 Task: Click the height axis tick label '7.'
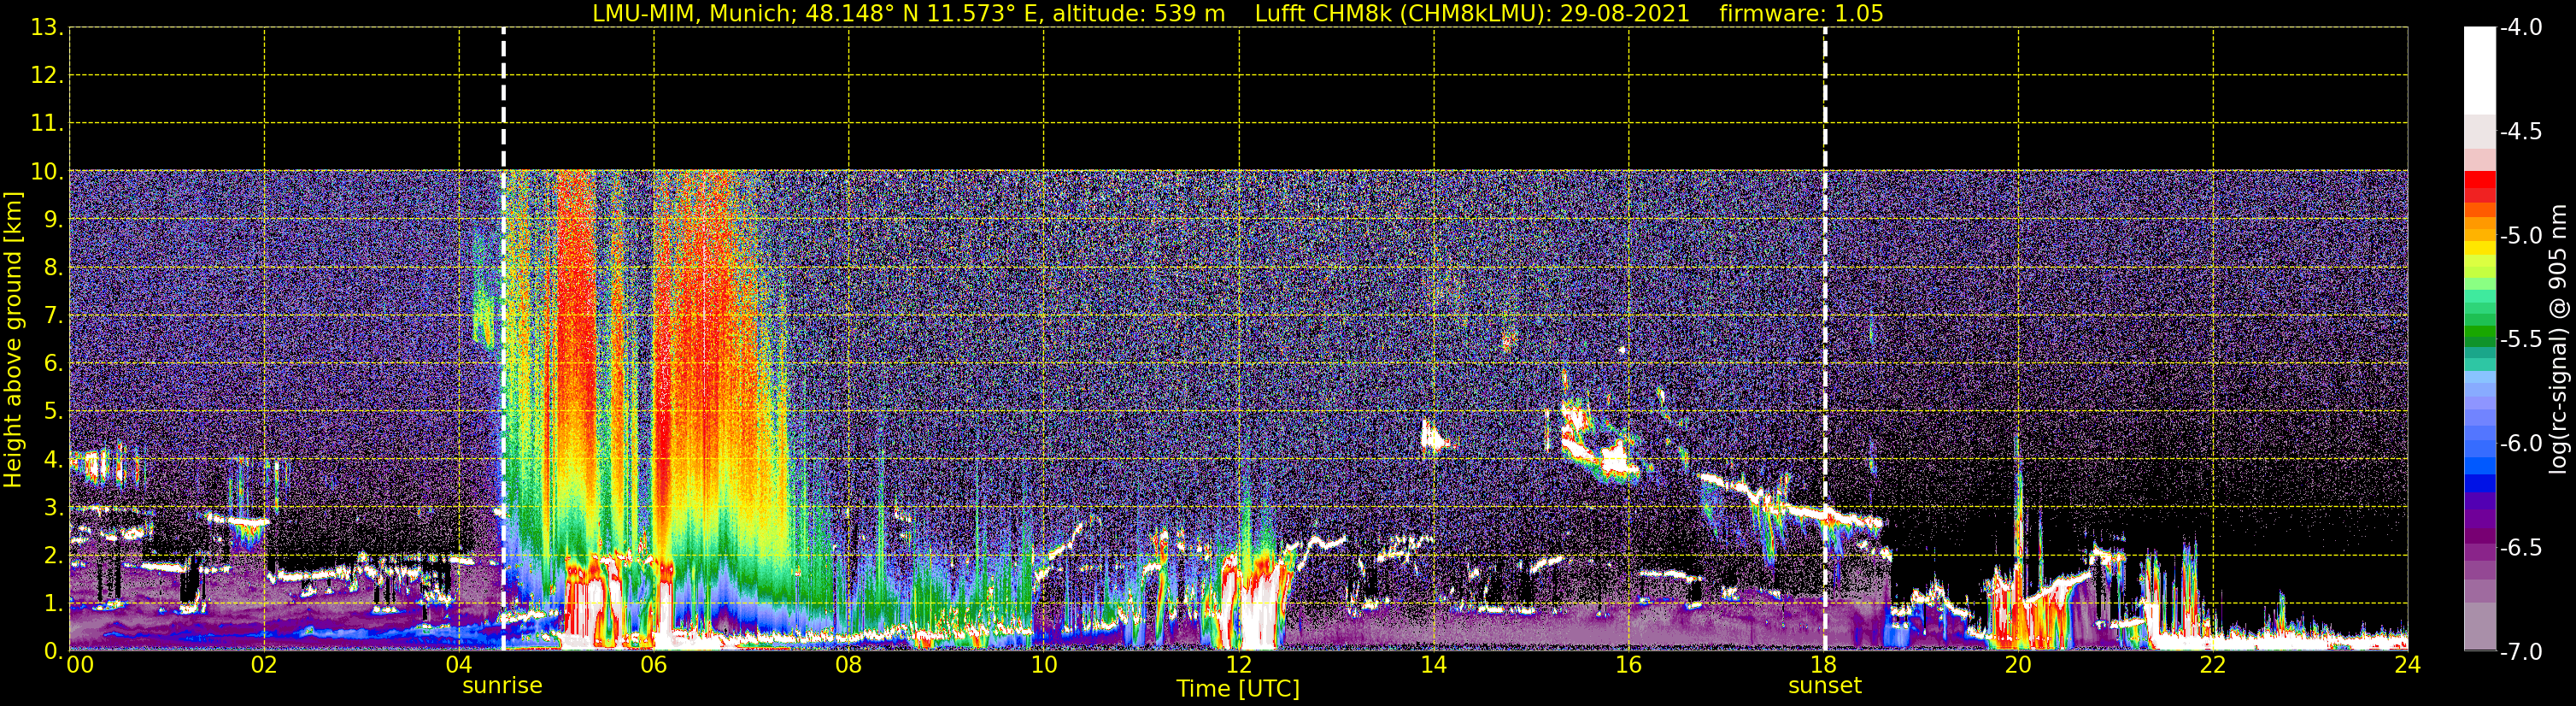pos(53,316)
